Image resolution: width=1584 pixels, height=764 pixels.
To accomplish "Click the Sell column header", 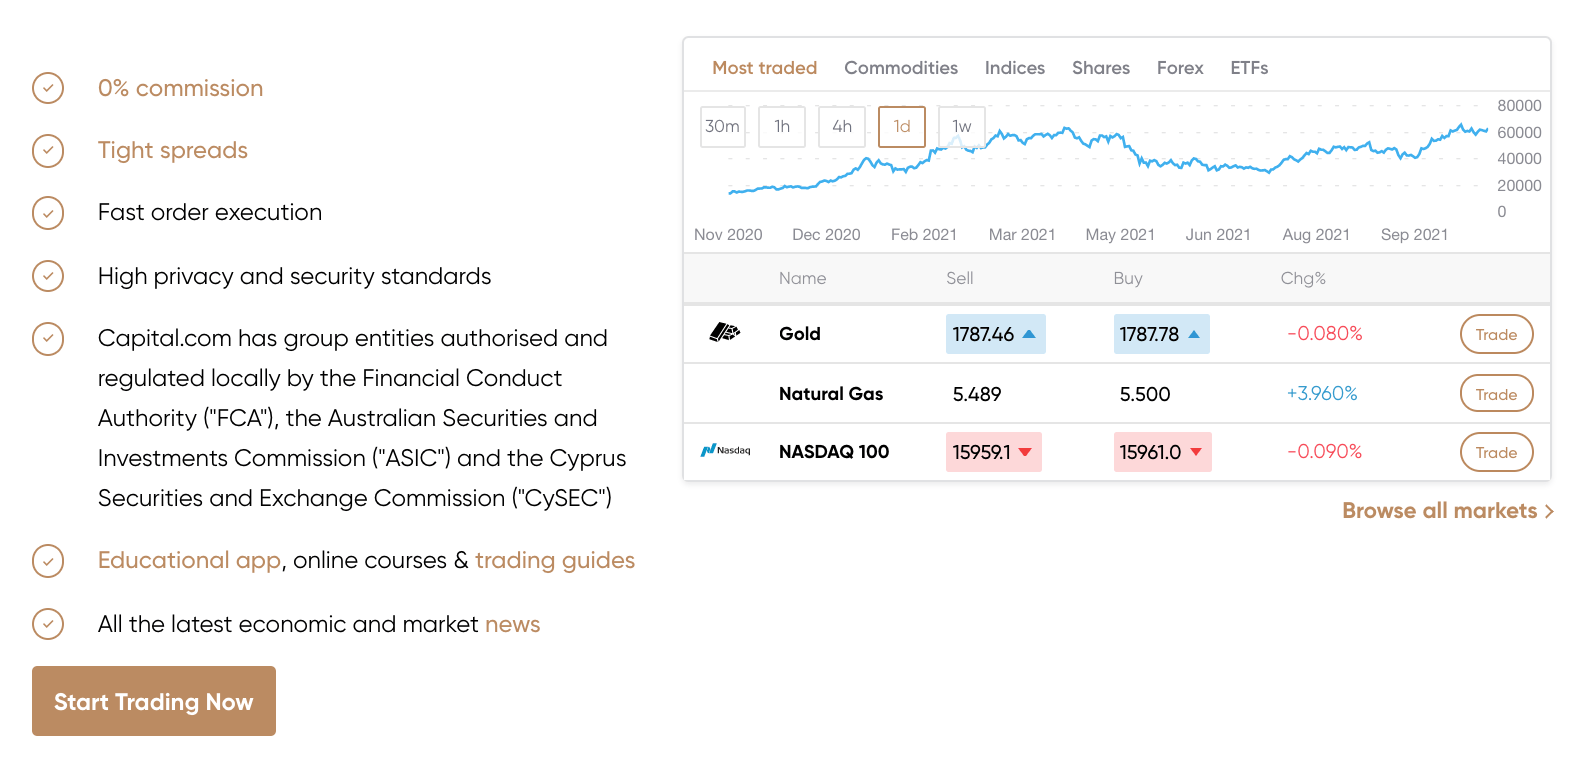I will [x=960, y=278].
